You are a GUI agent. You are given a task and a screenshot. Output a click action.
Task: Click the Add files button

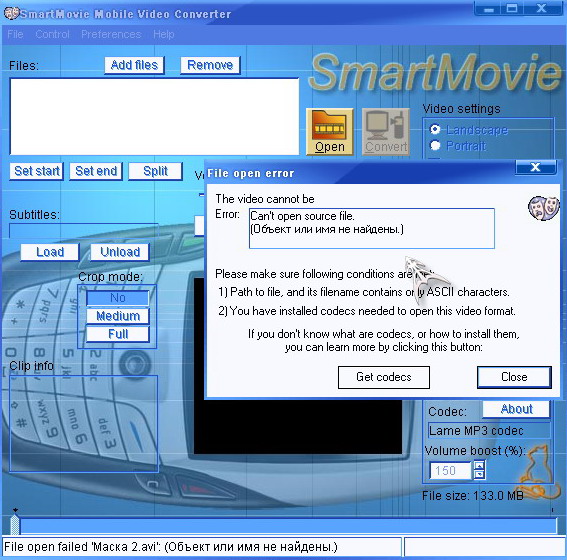[134, 65]
